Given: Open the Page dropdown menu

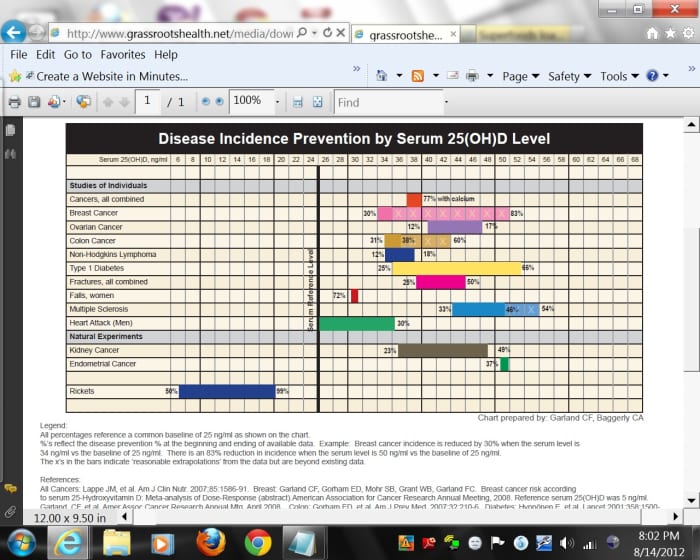Looking at the screenshot, I should click(521, 76).
